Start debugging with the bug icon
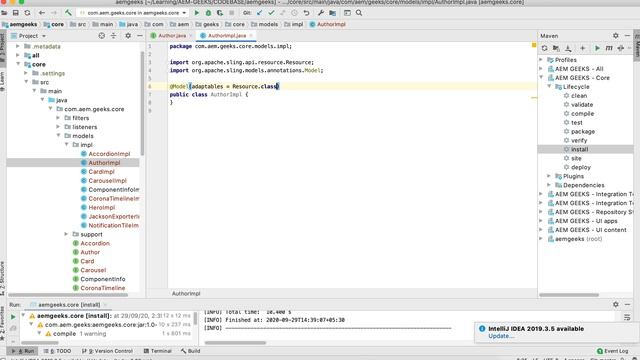 (x=208, y=13)
